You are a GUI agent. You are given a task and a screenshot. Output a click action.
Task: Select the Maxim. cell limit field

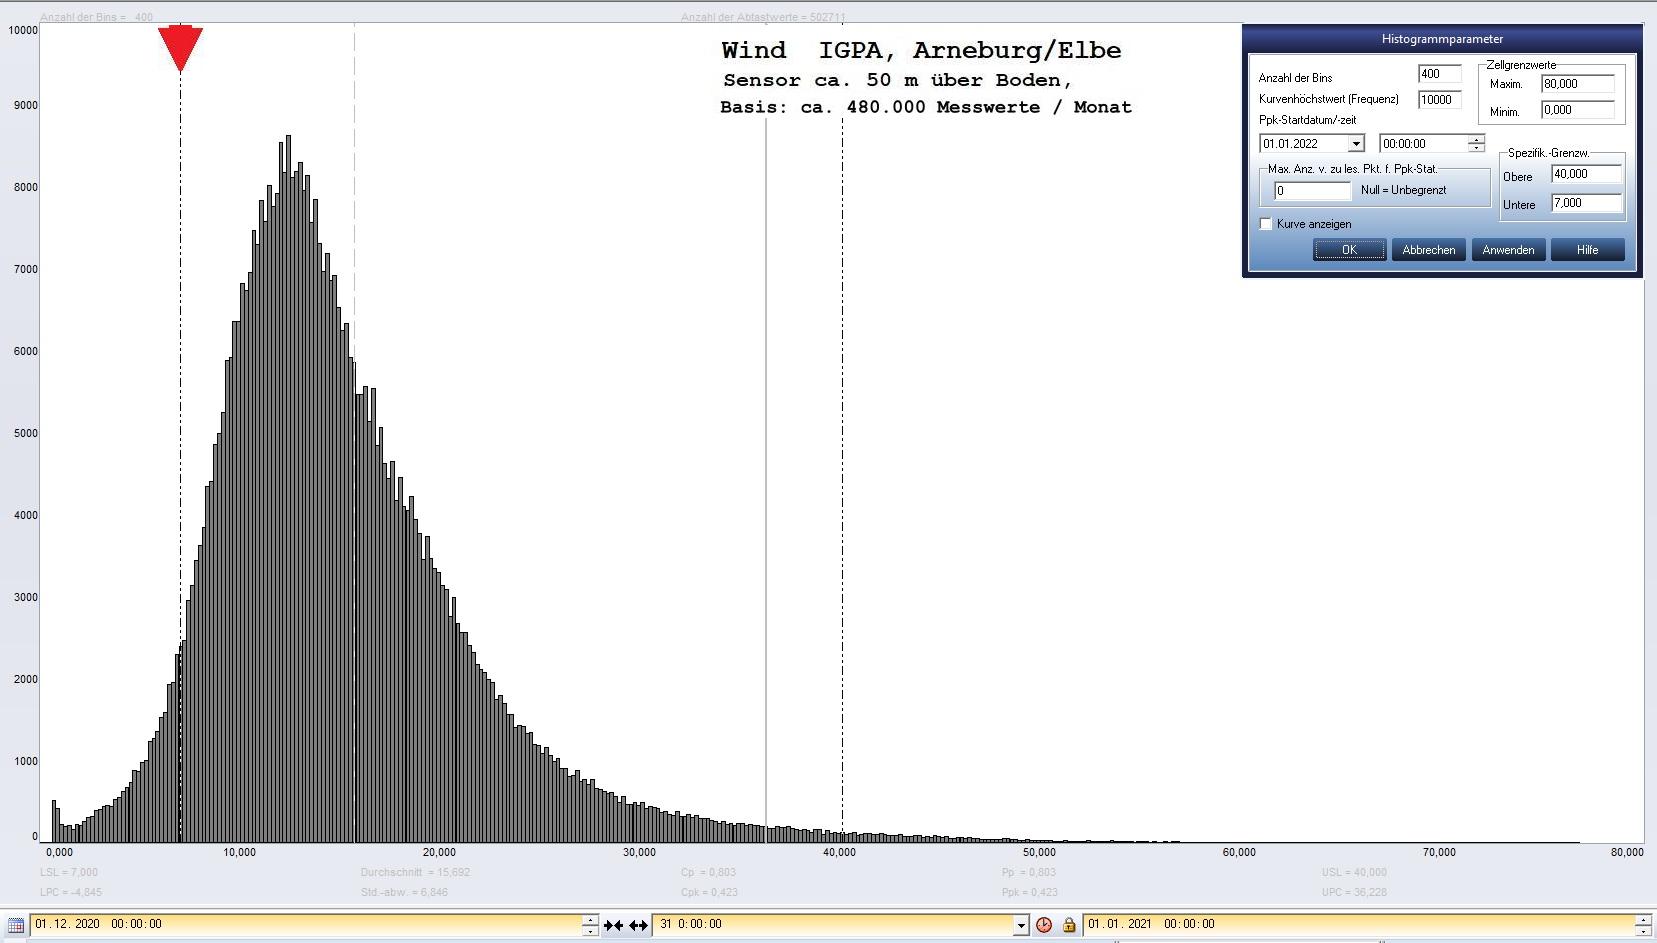pyautogui.click(x=1577, y=84)
